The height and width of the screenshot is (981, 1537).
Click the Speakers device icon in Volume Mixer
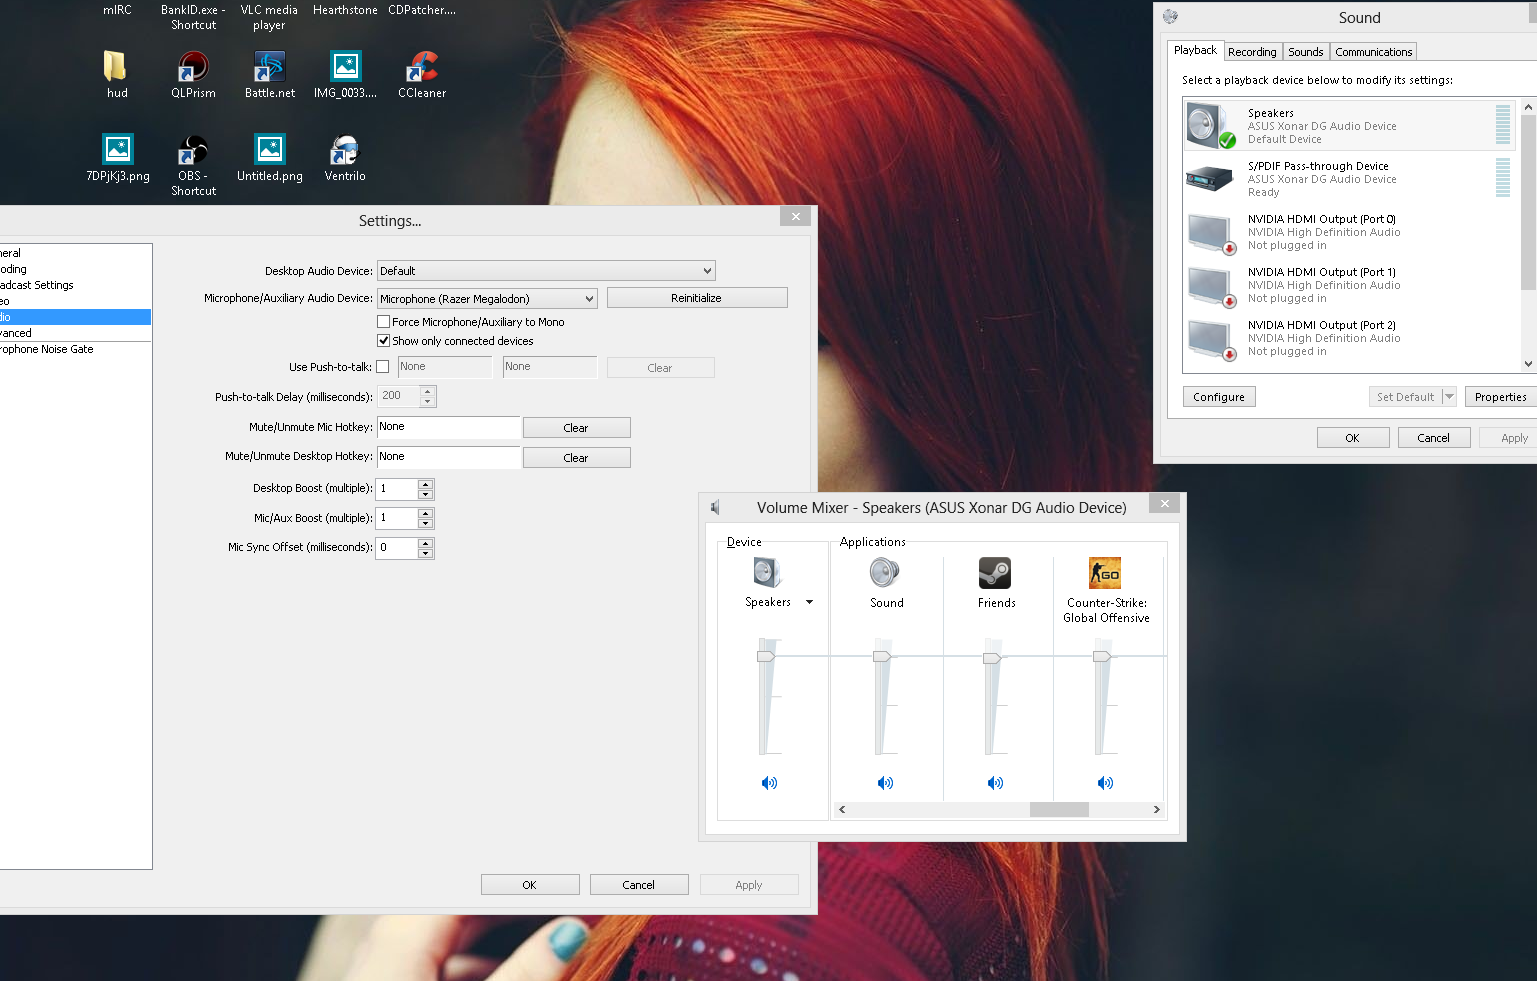[767, 573]
